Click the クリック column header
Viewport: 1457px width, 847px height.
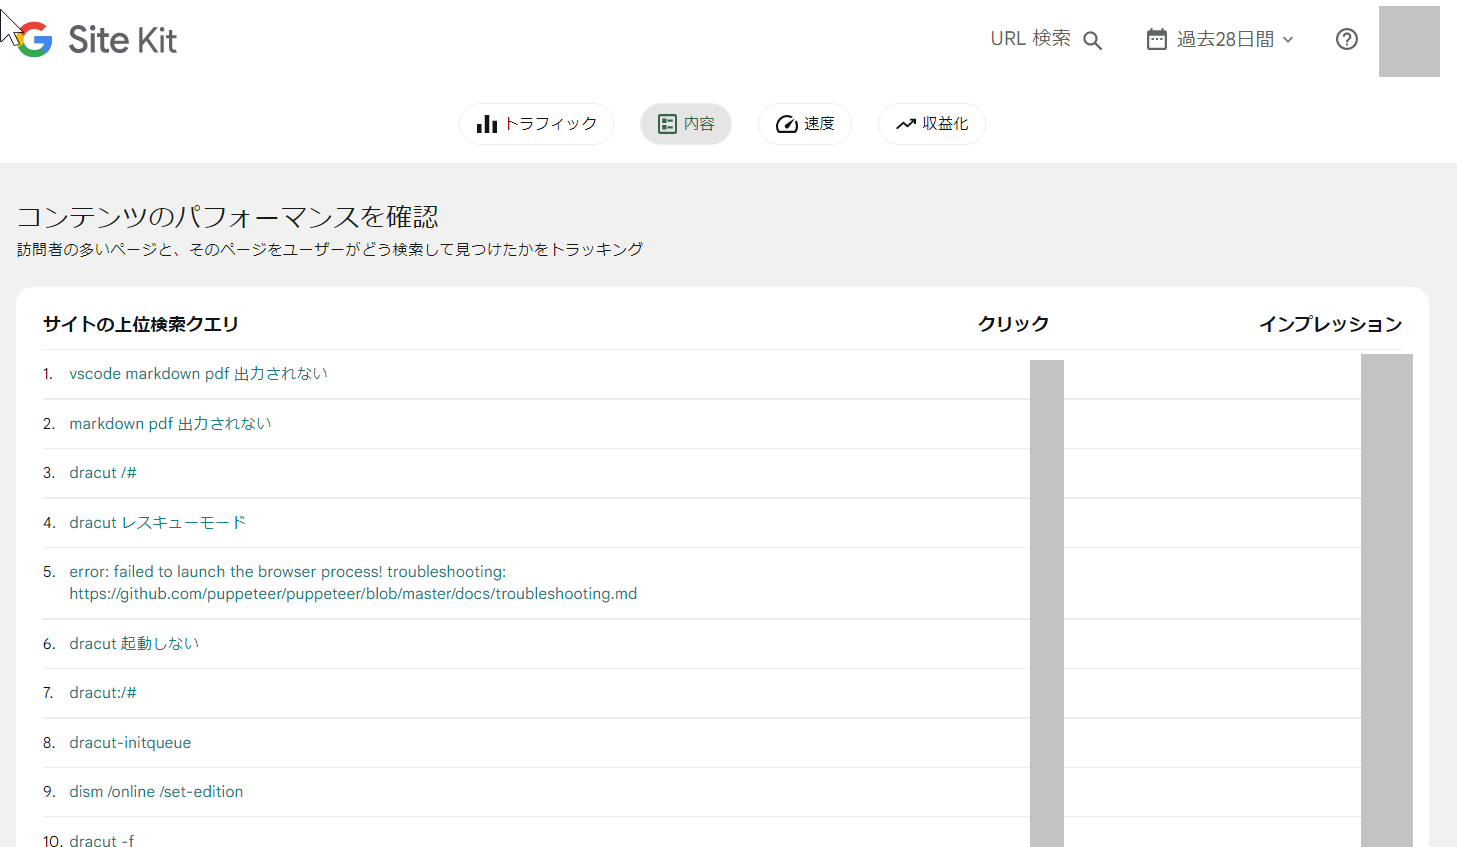click(1013, 324)
